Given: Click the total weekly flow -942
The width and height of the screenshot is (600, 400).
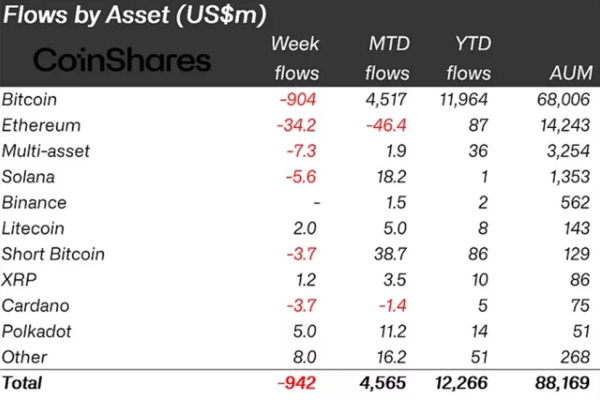Looking at the screenshot, I should point(297,383).
